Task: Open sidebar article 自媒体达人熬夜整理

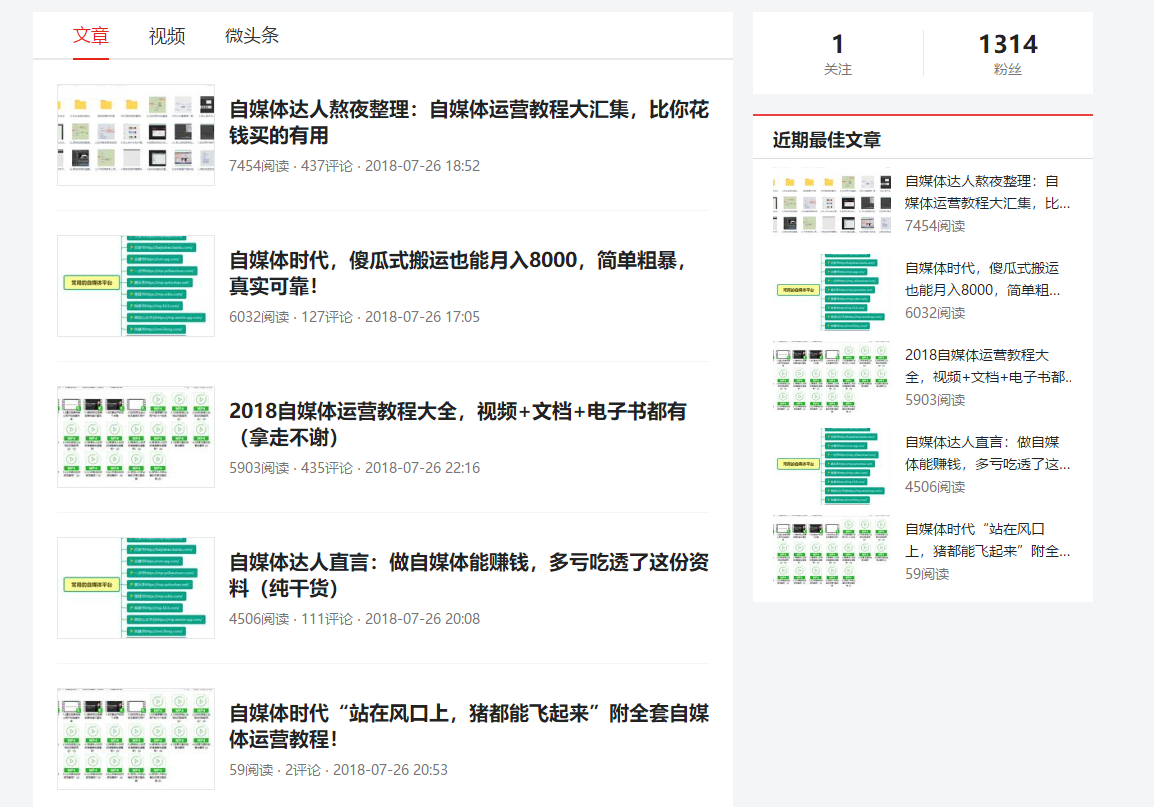Action: tap(987, 192)
